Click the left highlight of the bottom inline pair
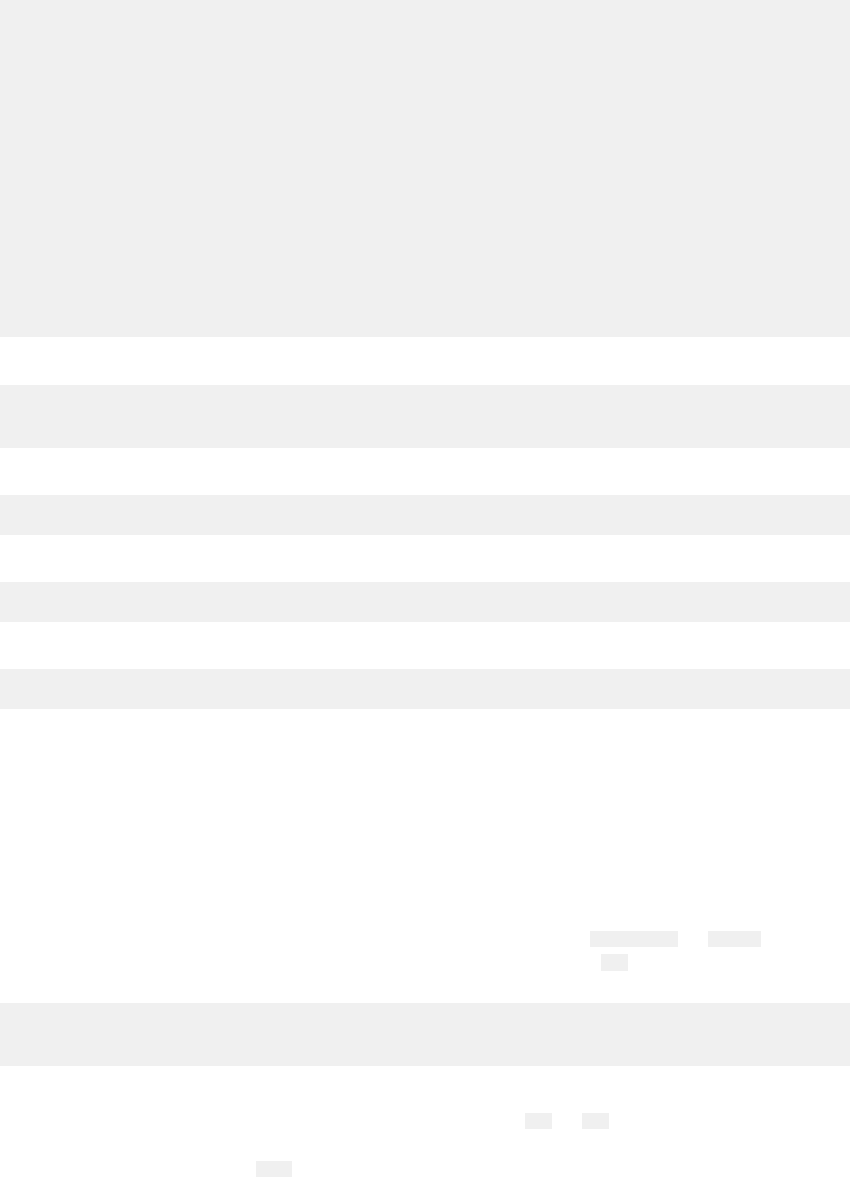The image size is (850, 1177). (x=538, y=1121)
